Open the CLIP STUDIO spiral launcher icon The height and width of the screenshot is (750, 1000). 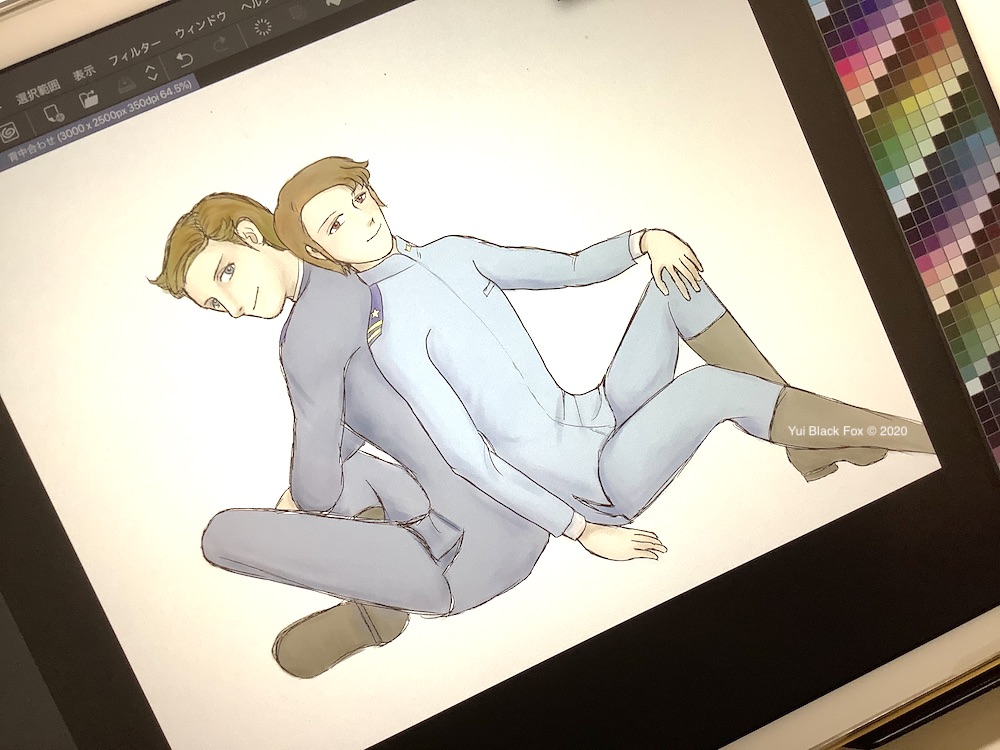coord(8,132)
